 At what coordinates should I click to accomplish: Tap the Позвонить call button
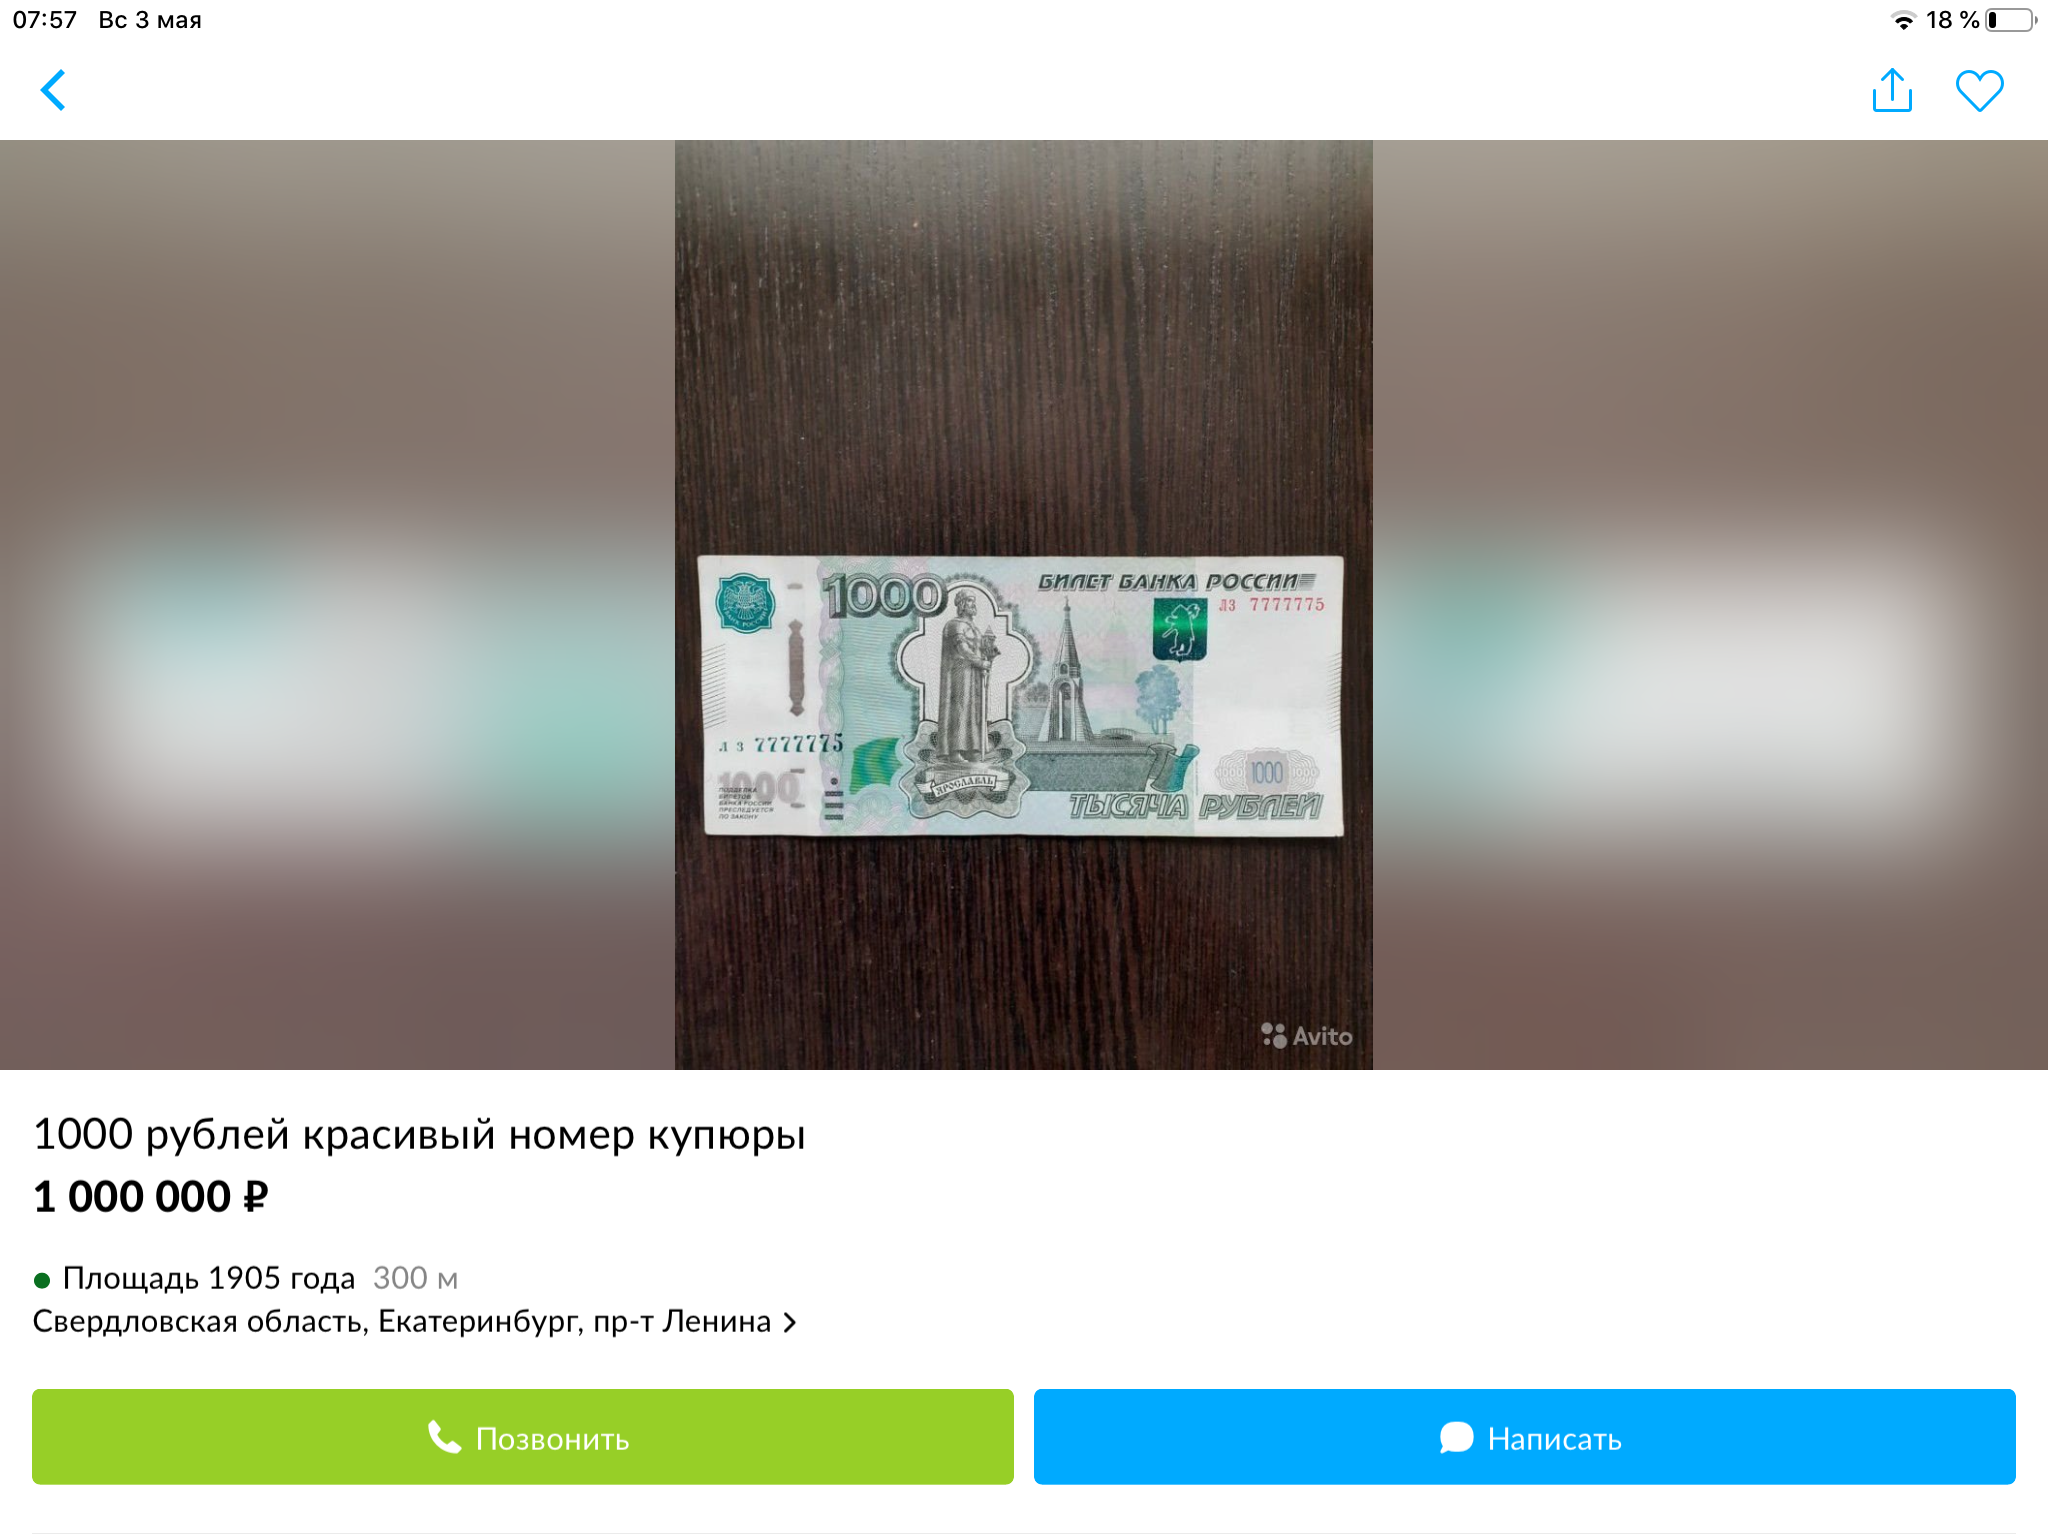[x=522, y=1437]
